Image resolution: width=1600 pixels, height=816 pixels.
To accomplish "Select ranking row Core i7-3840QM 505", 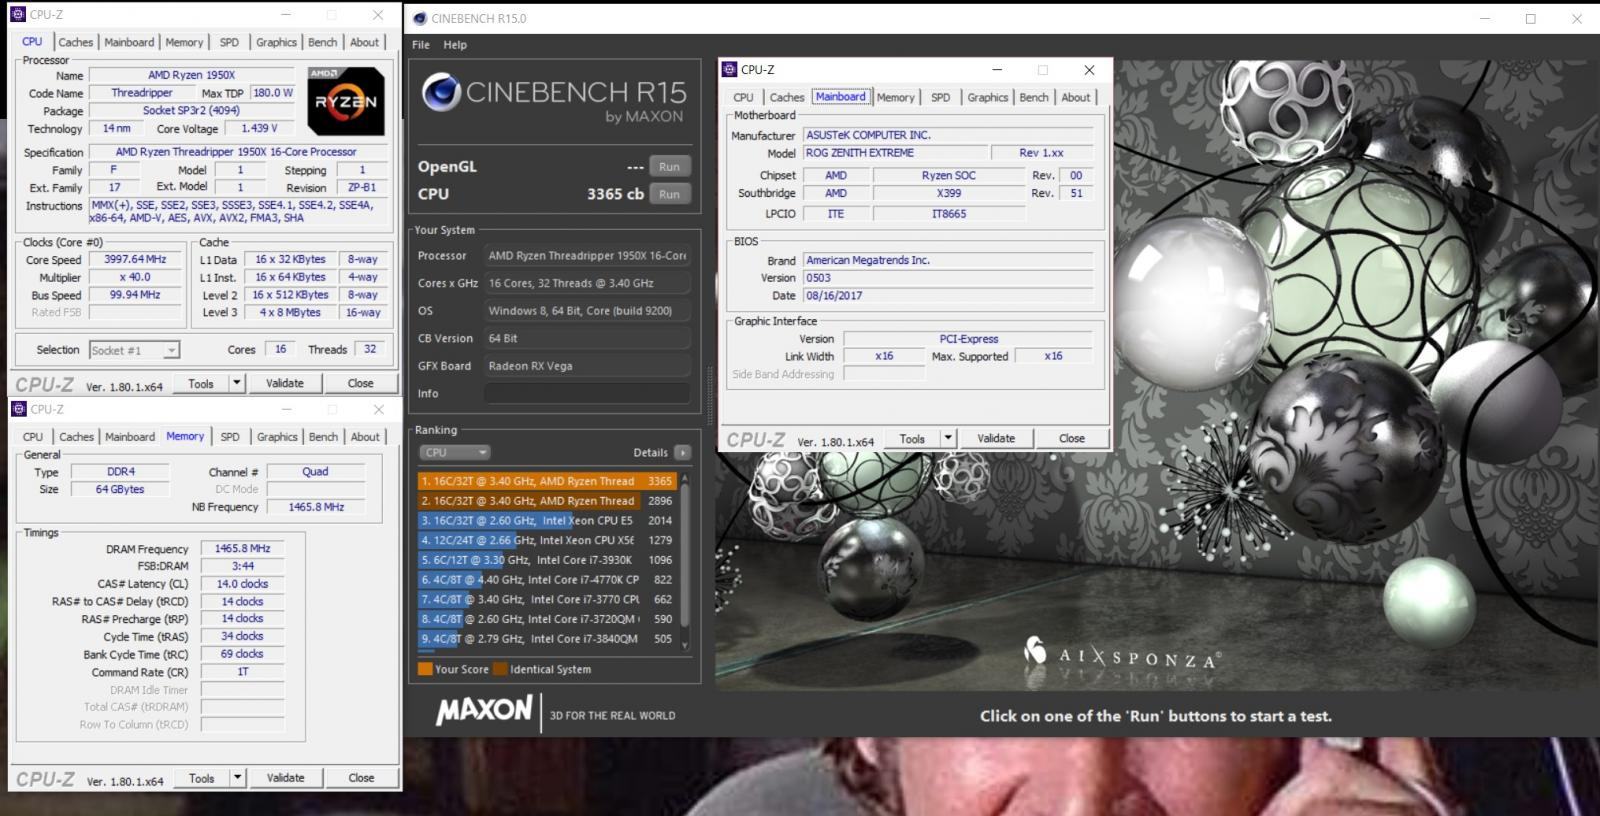I will (x=548, y=638).
